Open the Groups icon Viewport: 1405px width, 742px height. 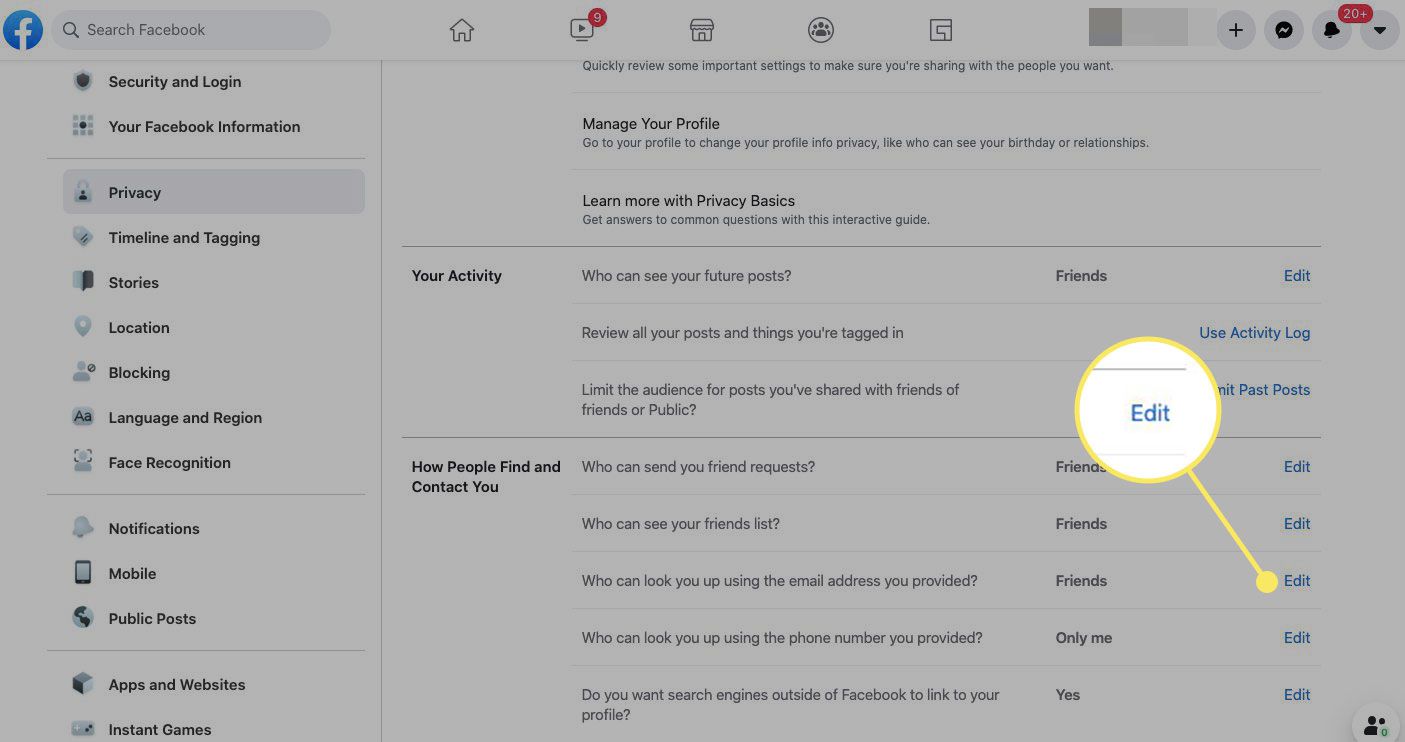point(821,30)
